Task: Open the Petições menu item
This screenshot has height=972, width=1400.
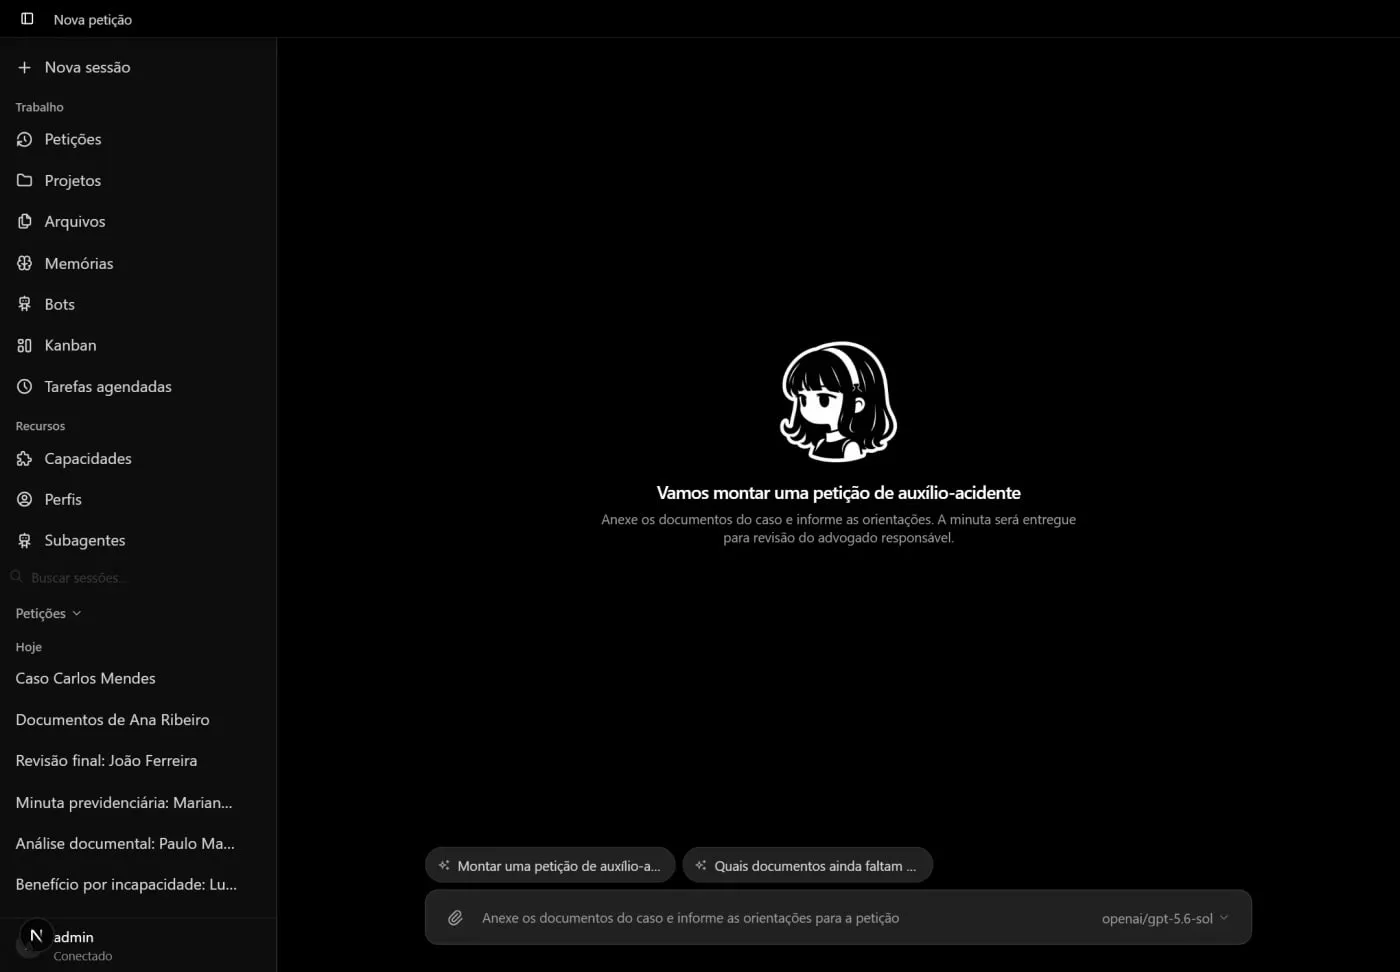Action: pyautogui.click(x=138, y=139)
